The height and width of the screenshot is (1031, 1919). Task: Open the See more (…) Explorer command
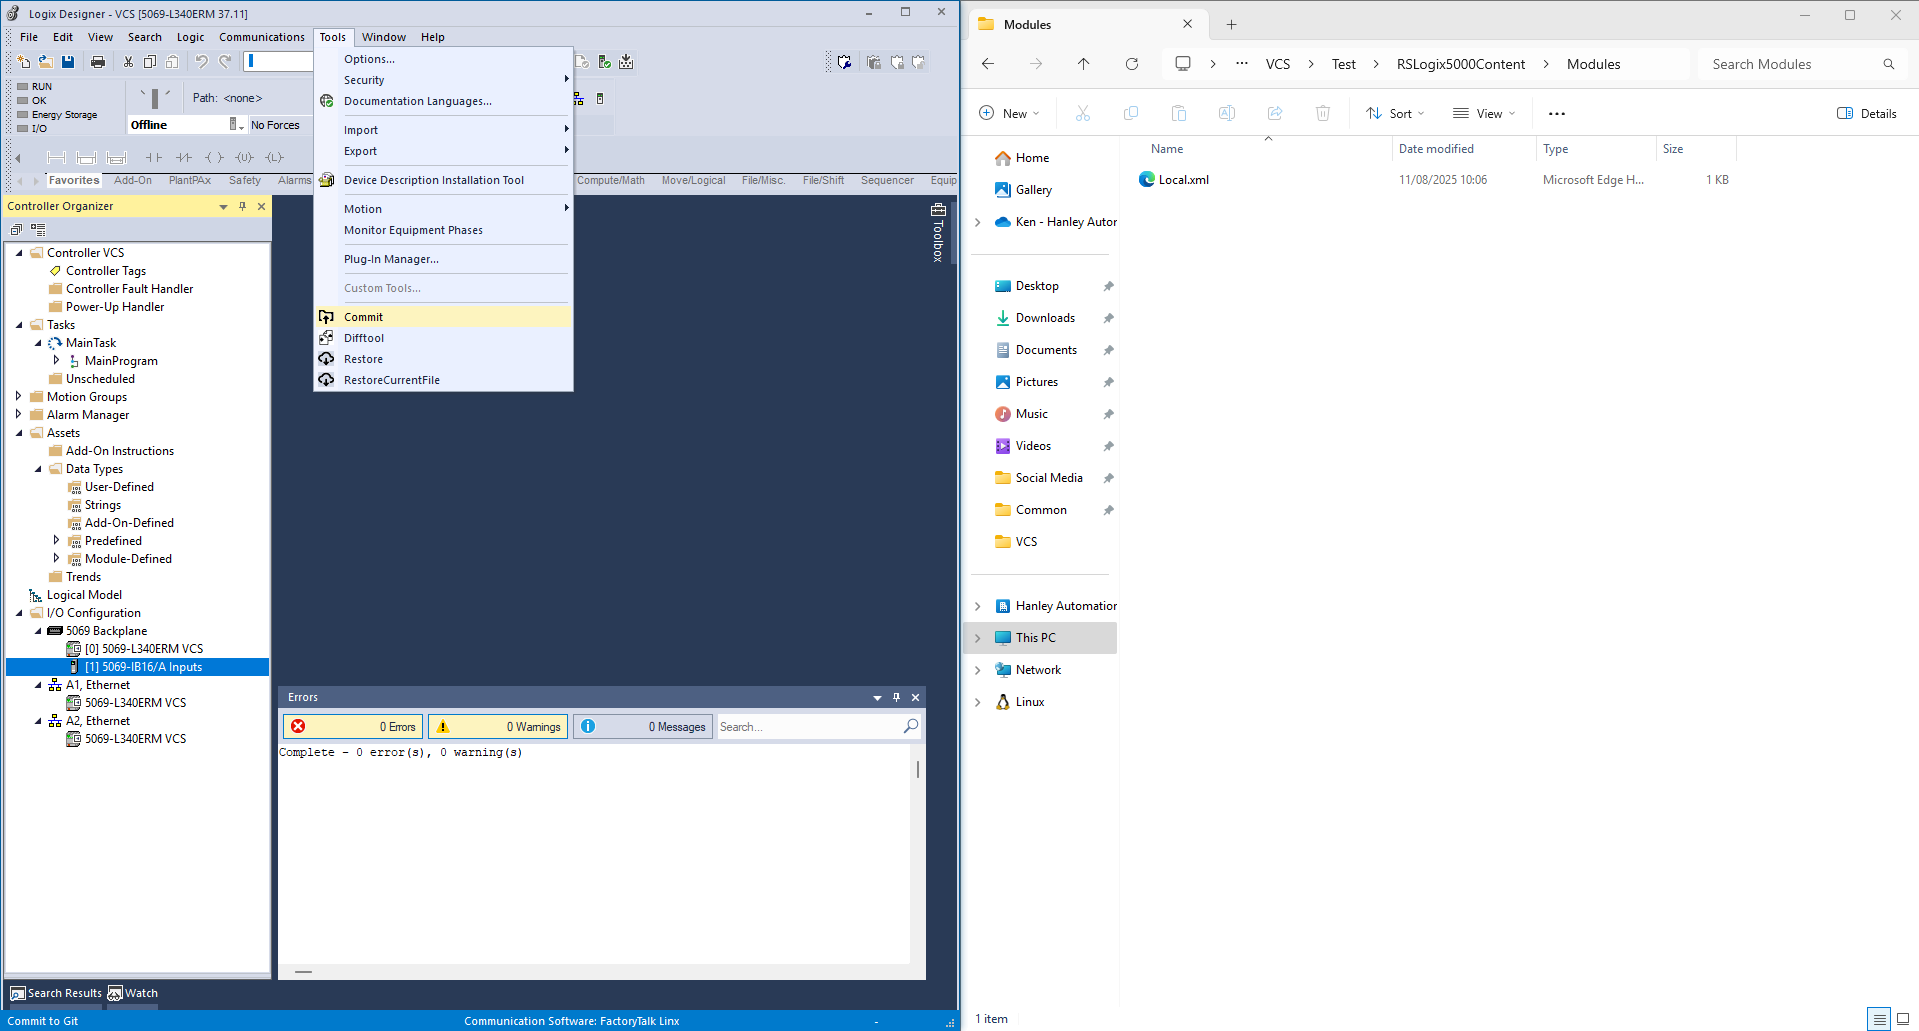1557,113
